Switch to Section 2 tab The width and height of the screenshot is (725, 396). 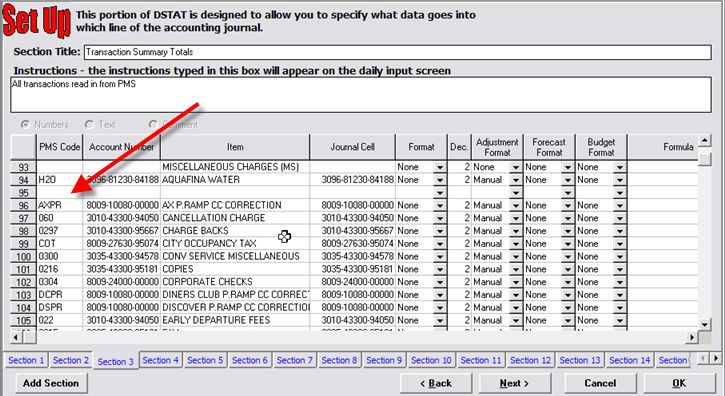(70, 360)
